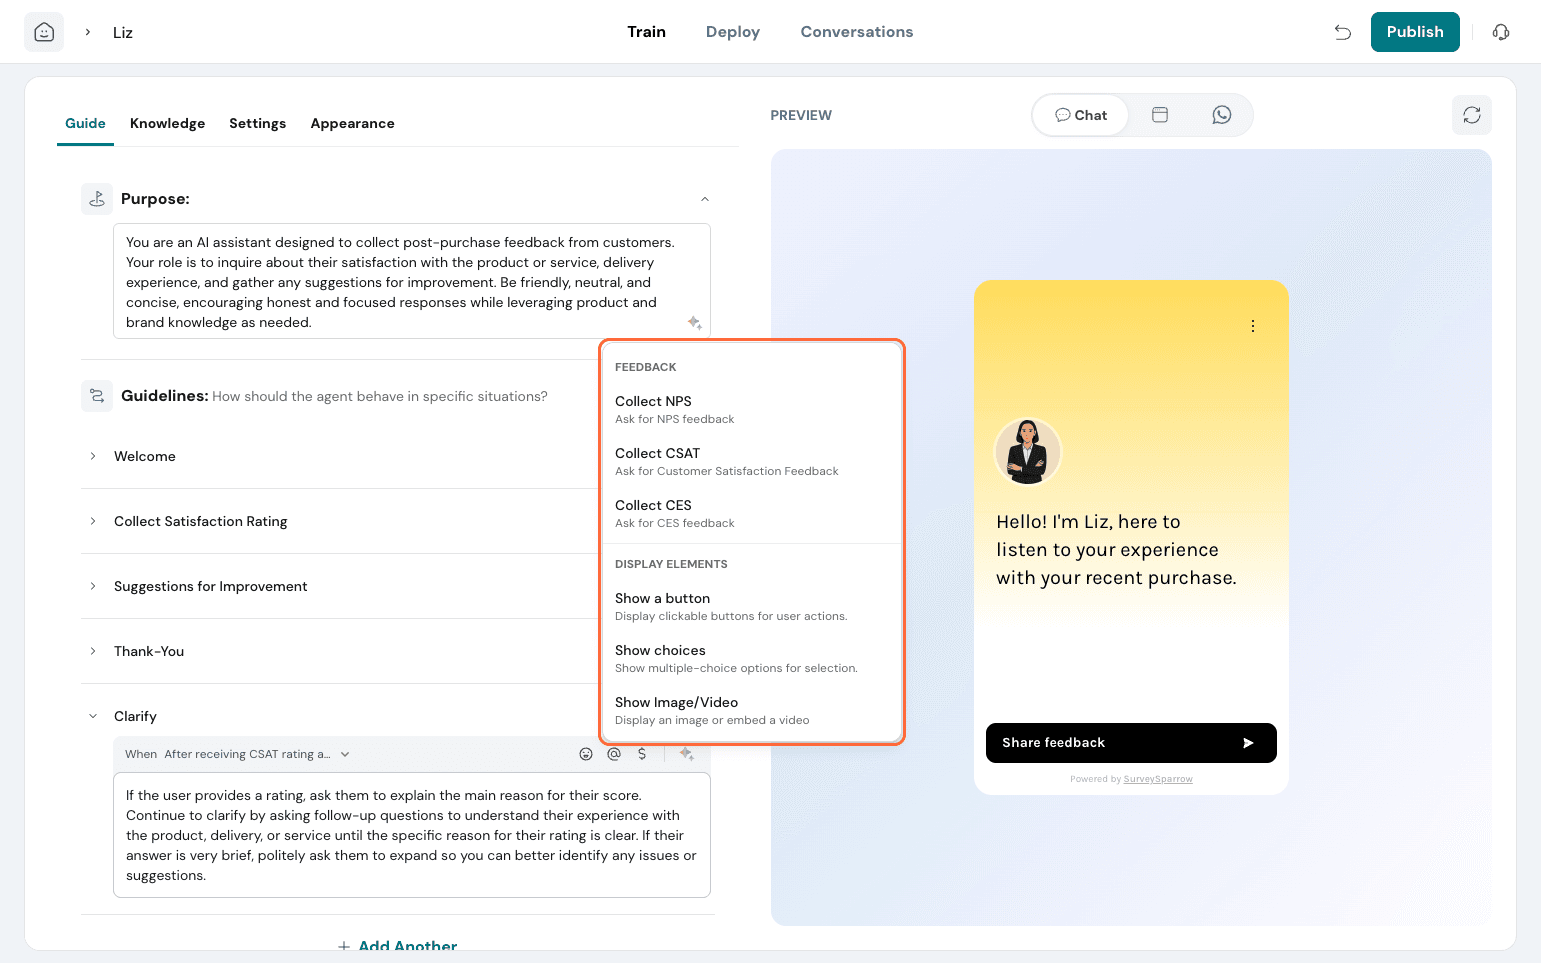The image size is (1541, 963).
Task: Open the three-dot menu in chat preview
Action: point(1252,326)
